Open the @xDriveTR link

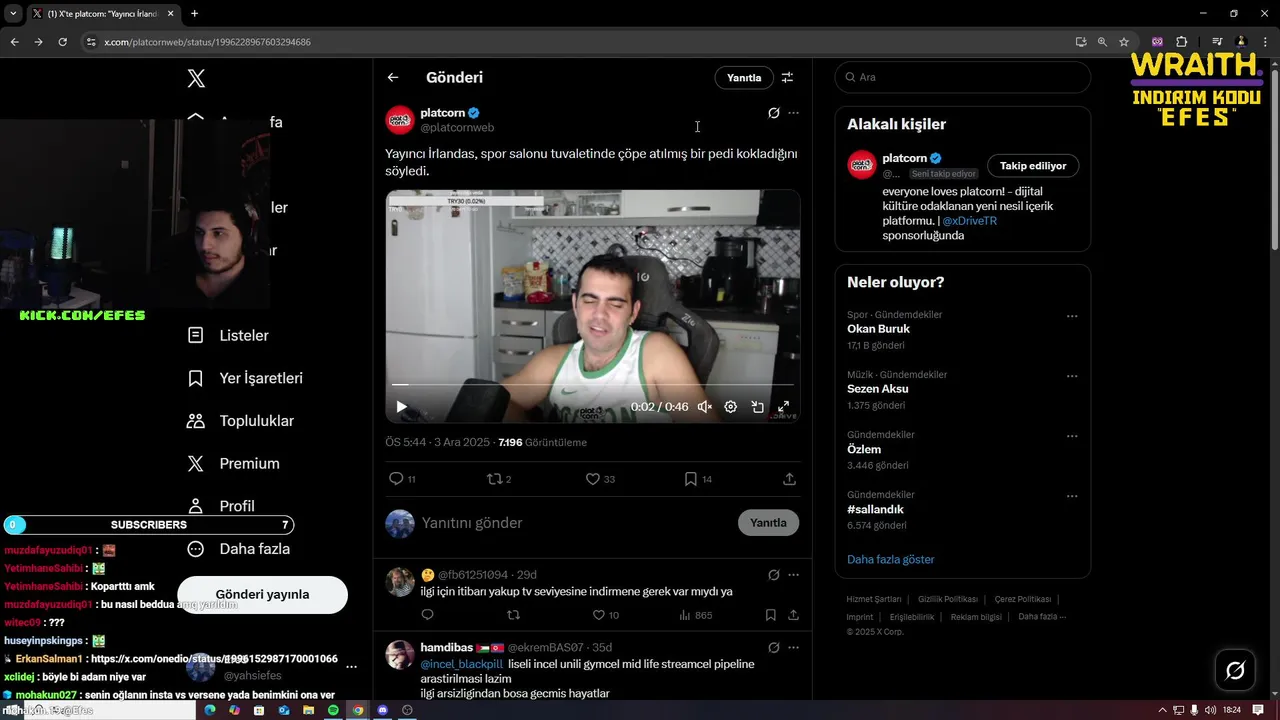tap(969, 221)
